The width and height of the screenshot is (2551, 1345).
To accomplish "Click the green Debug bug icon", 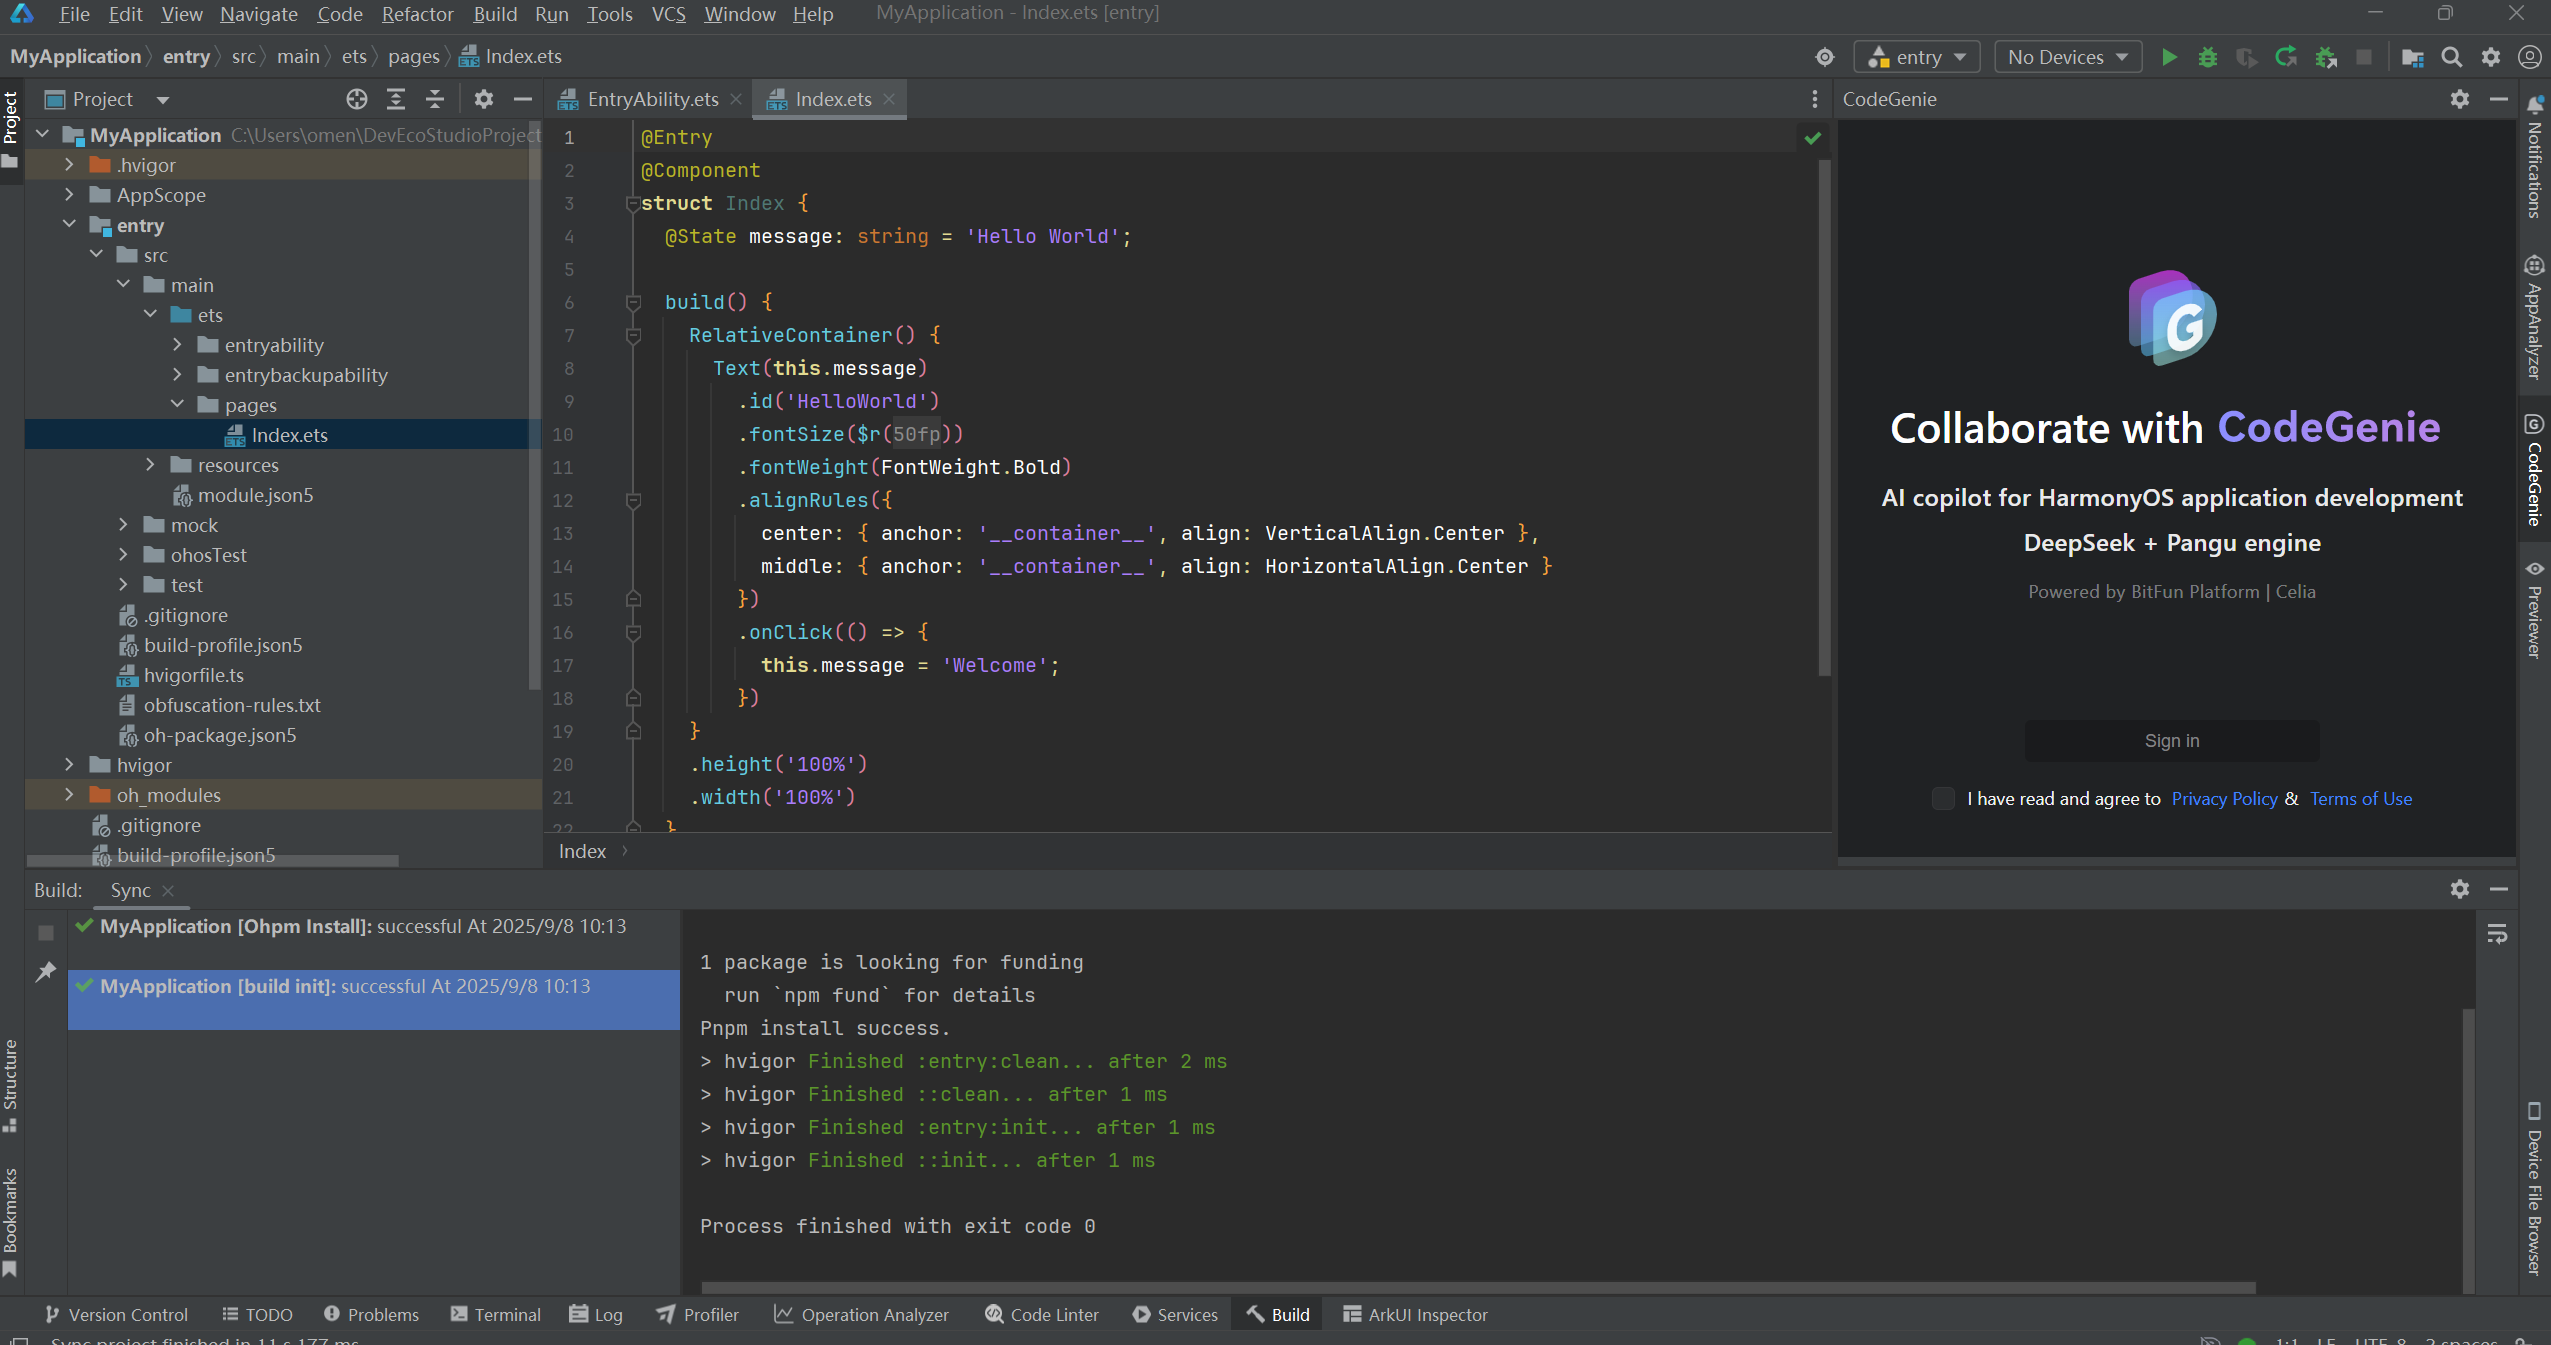I will (x=2208, y=57).
